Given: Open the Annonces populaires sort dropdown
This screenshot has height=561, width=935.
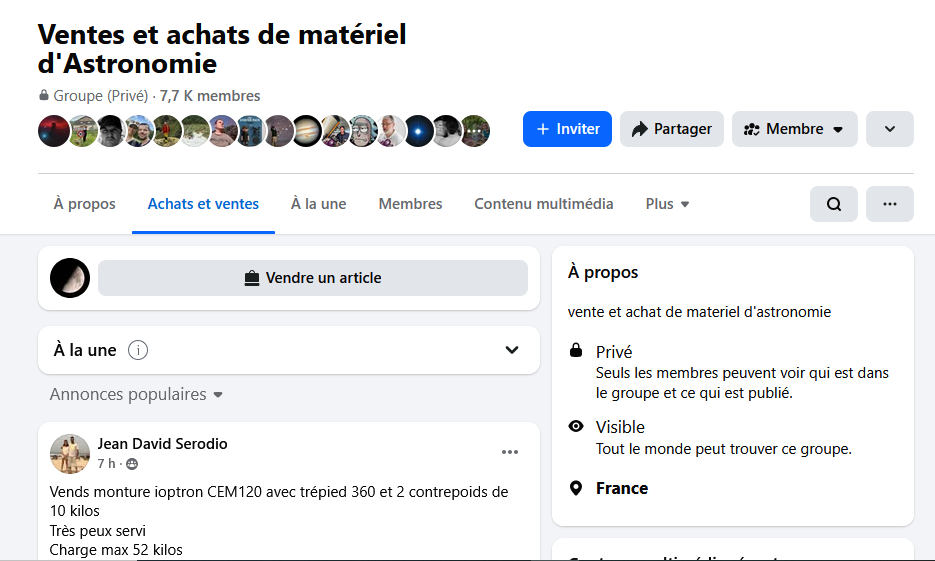Looking at the screenshot, I should click(x=137, y=395).
